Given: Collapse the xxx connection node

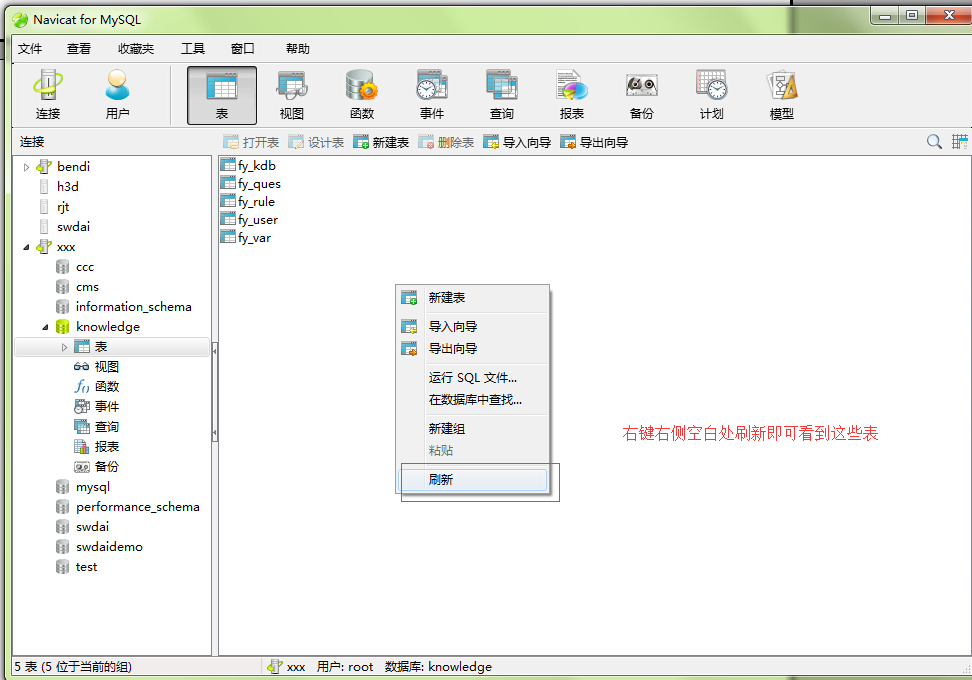Looking at the screenshot, I should tap(26, 247).
